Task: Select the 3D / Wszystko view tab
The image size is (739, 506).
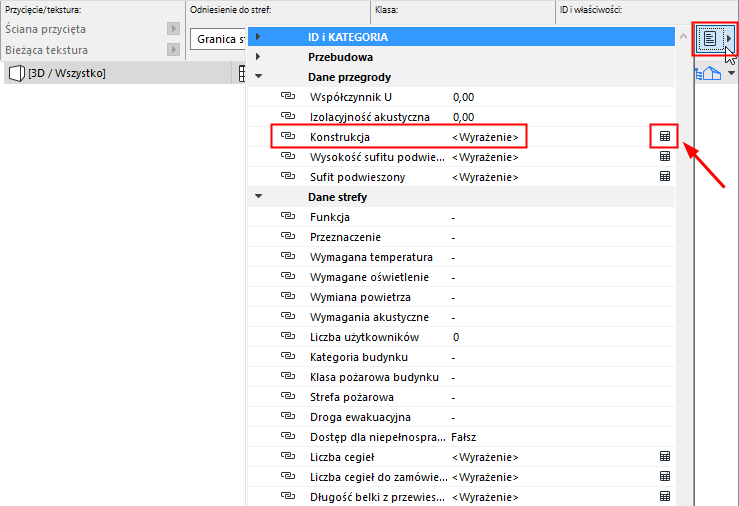Action: coord(118,73)
